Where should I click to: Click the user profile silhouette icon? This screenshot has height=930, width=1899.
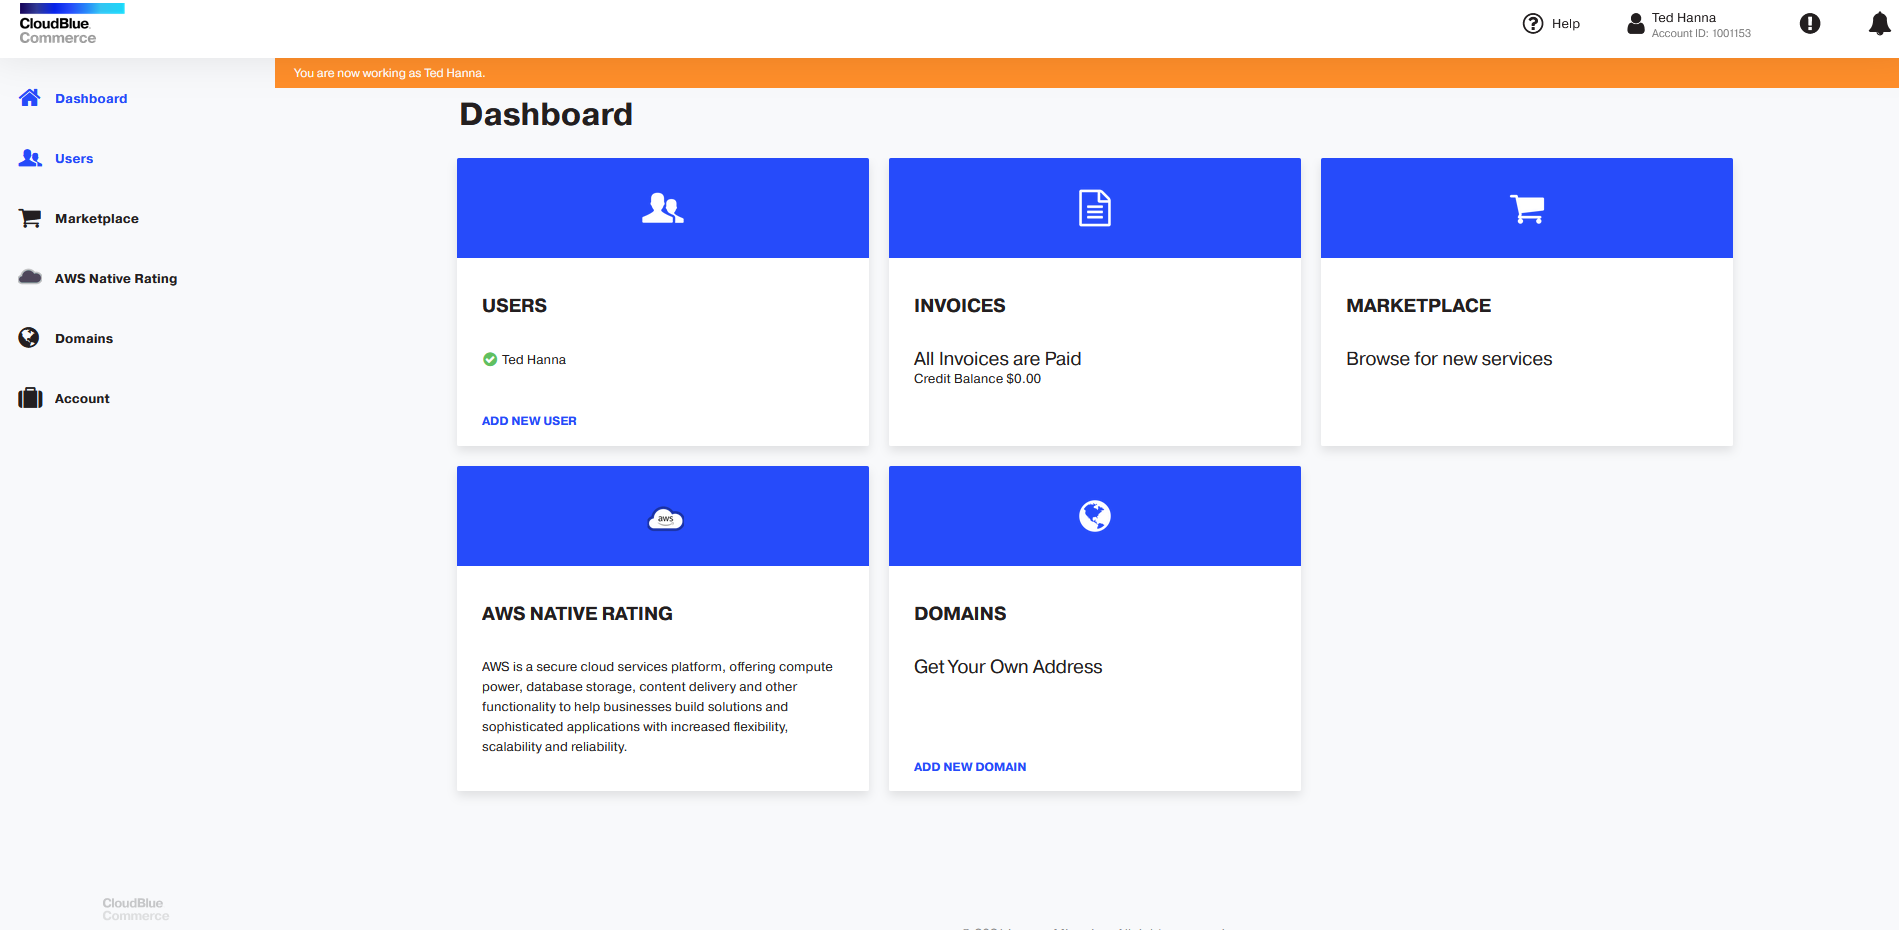(1636, 24)
